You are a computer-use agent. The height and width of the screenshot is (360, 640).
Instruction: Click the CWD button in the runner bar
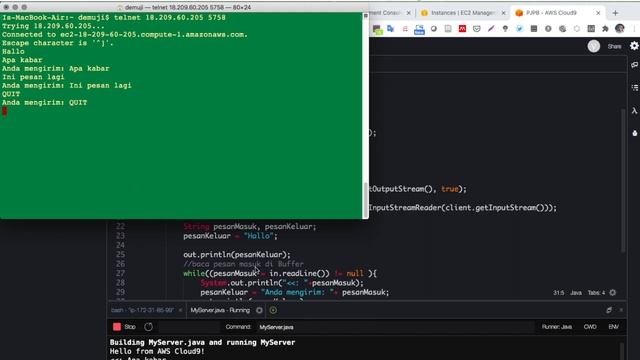590,327
